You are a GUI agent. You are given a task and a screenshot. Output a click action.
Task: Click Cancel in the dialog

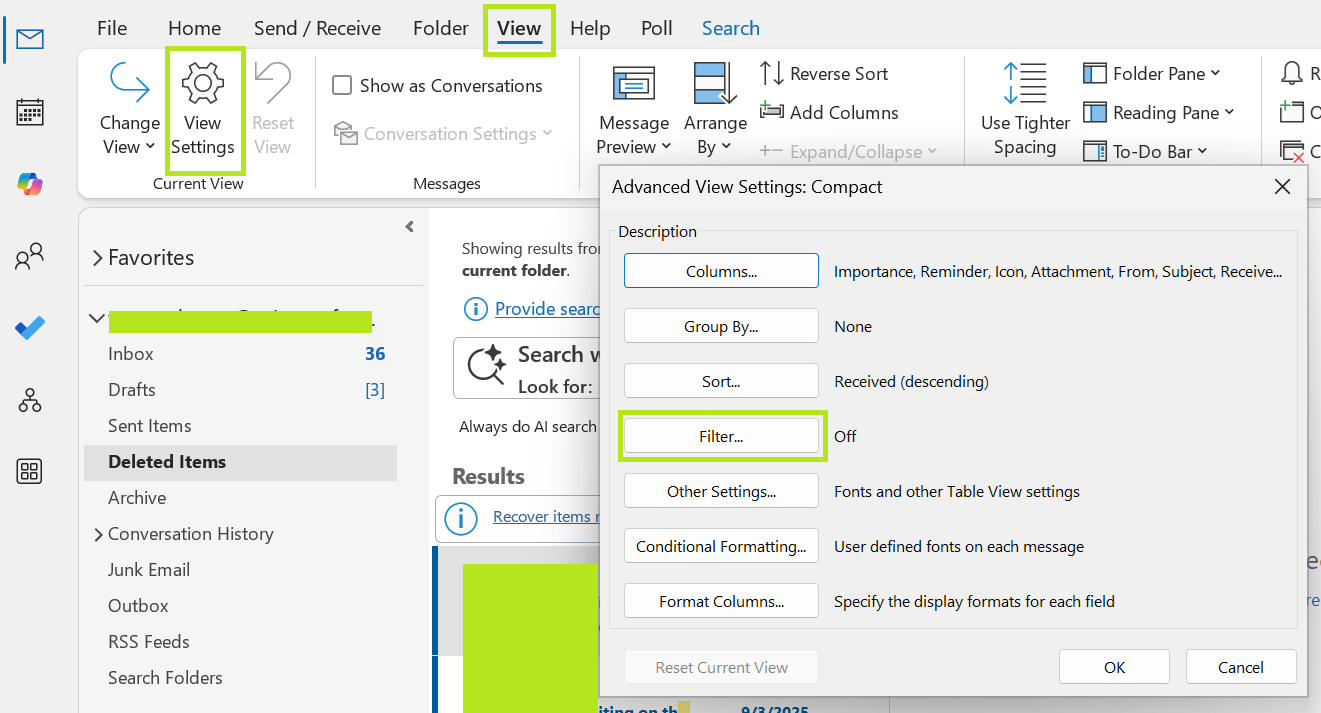point(1241,667)
